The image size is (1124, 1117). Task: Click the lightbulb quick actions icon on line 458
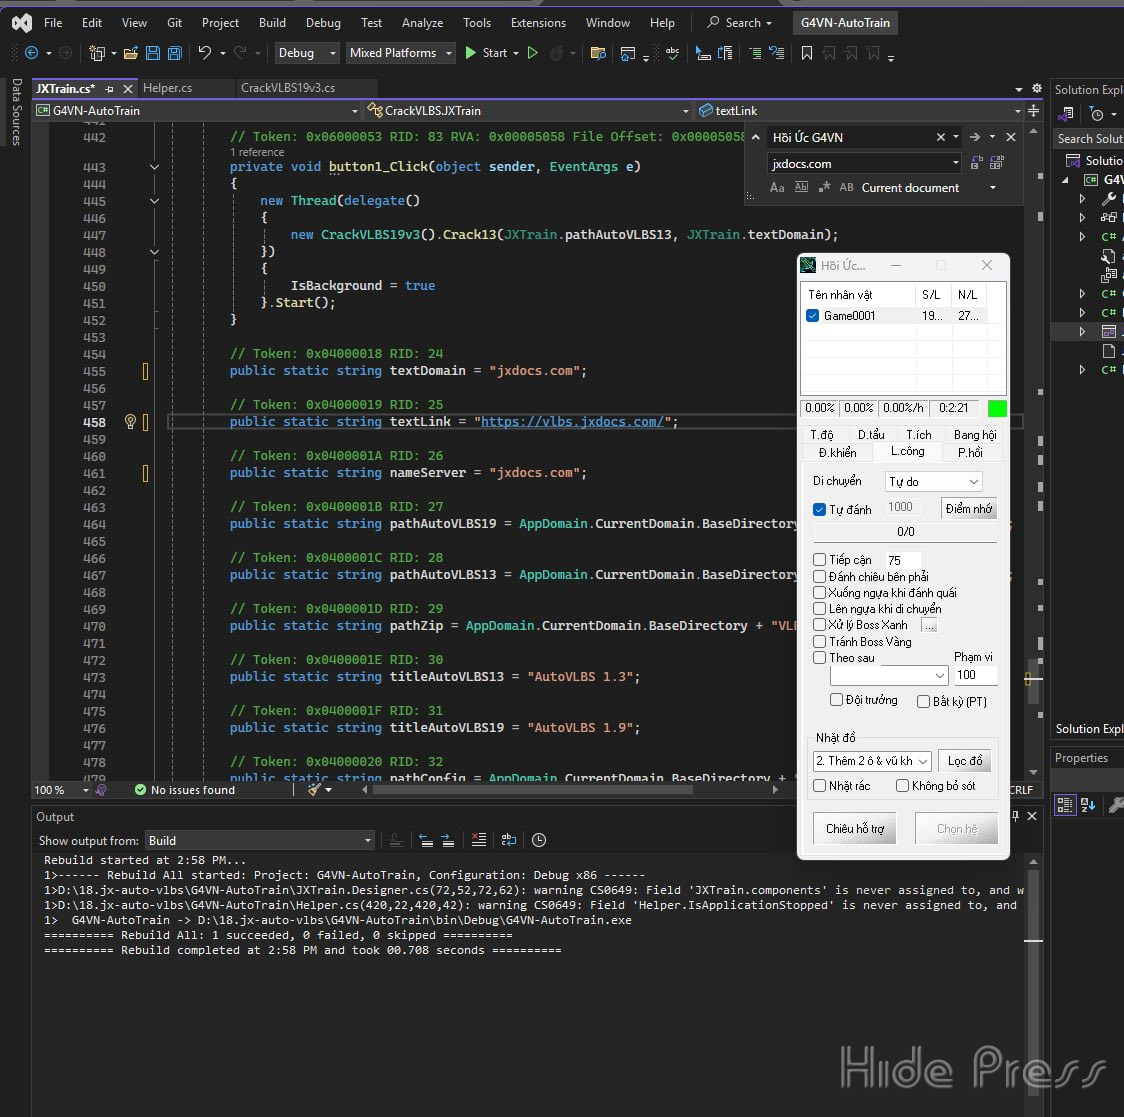(x=130, y=422)
